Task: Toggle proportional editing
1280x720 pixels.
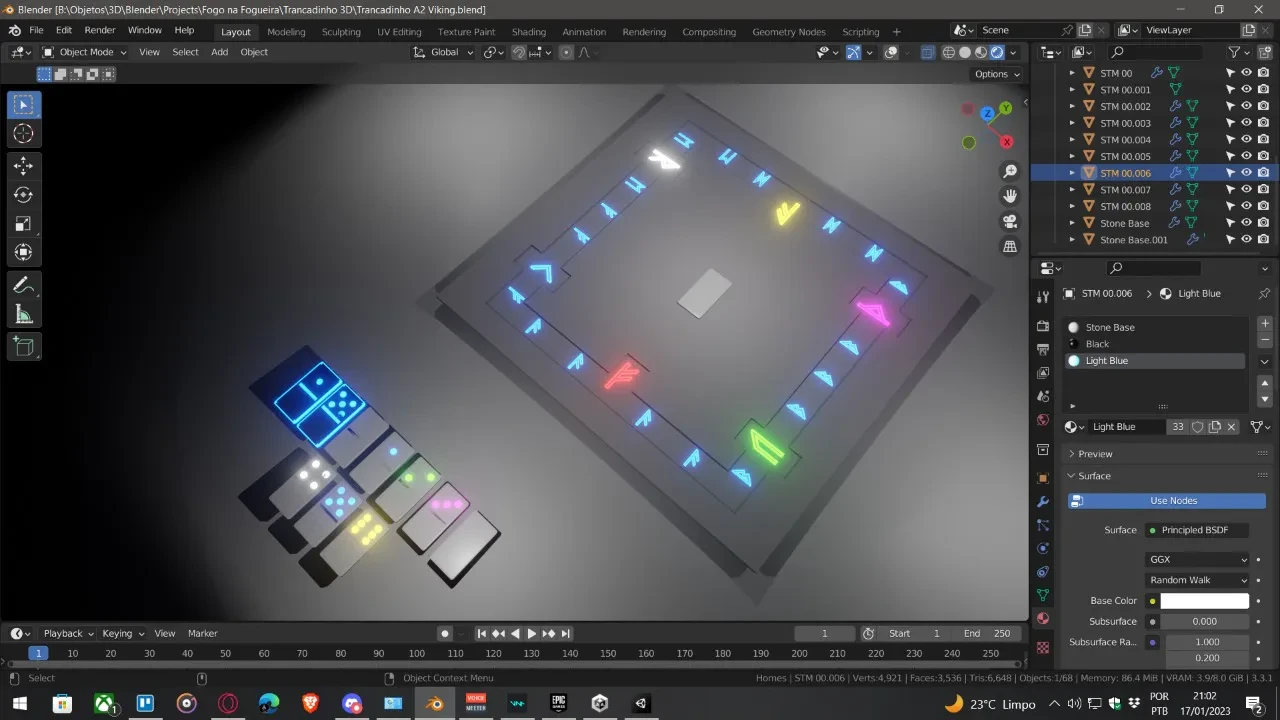Action: tap(566, 52)
